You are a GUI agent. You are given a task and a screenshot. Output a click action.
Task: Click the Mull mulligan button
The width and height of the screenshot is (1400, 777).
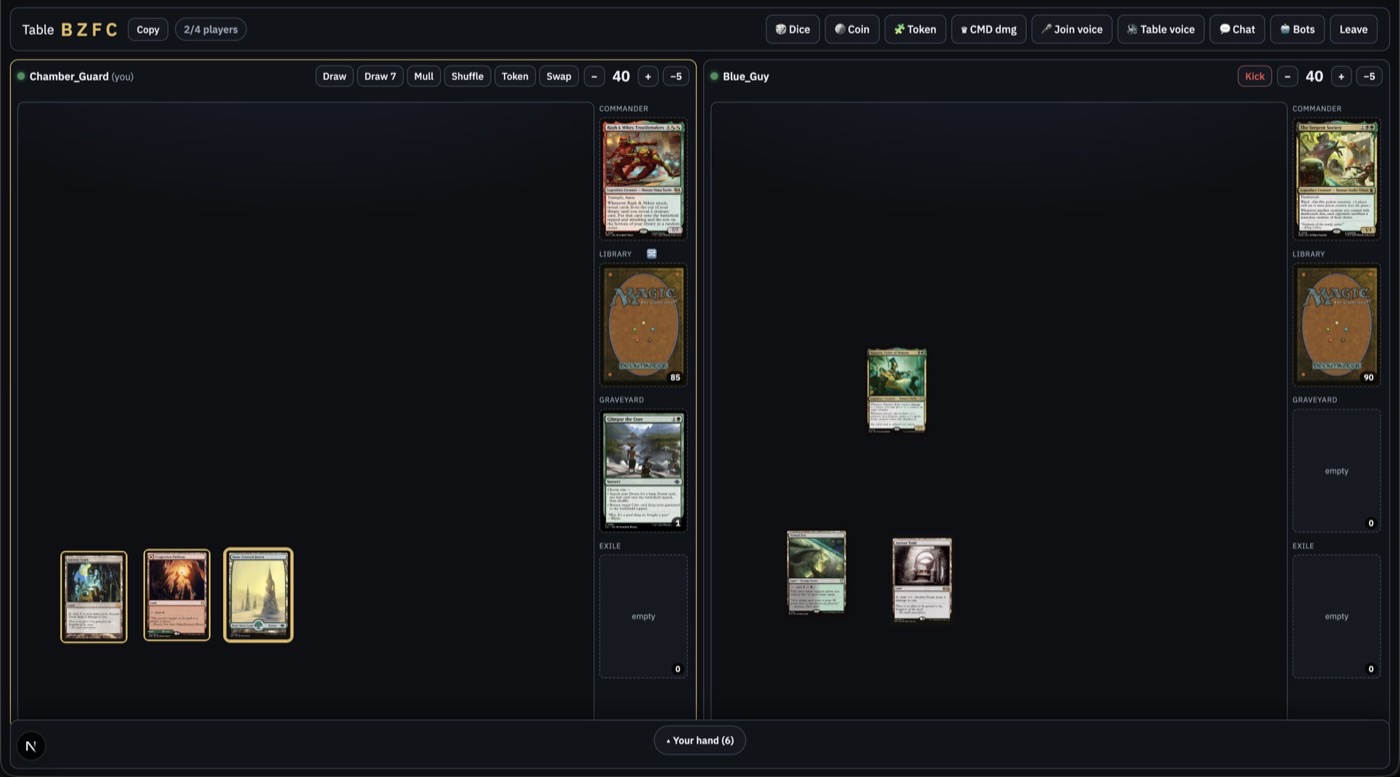pos(424,76)
